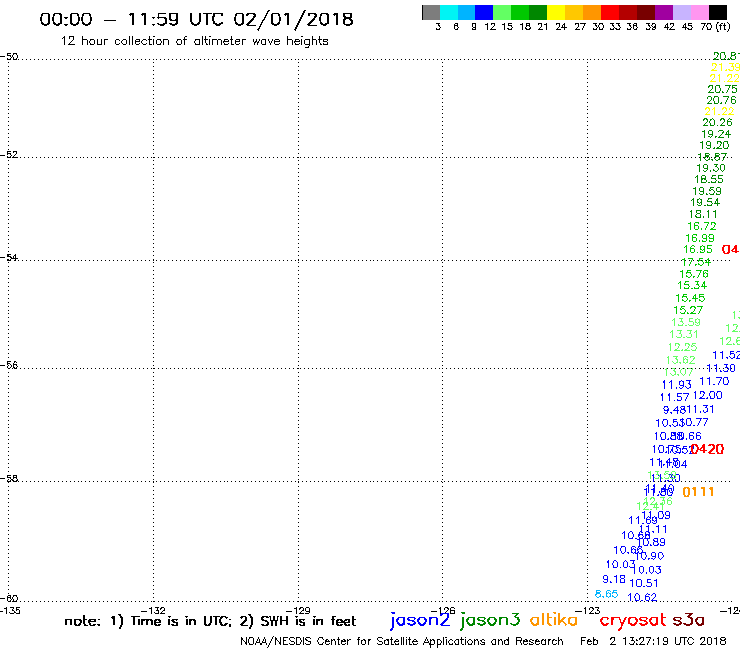
Task: Select the altika satellite legend label
Action: [553, 620]
